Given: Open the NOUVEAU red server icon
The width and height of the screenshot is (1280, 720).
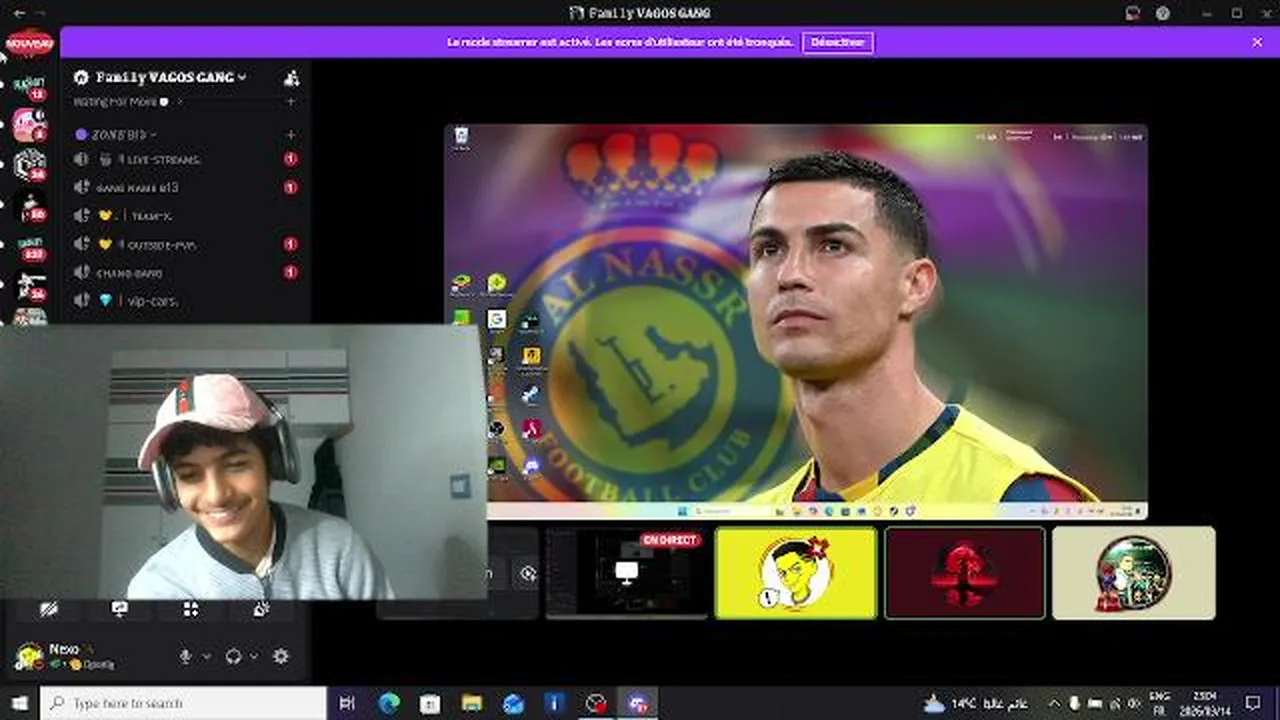Looking at the screenshot, I should pos(30,43).
